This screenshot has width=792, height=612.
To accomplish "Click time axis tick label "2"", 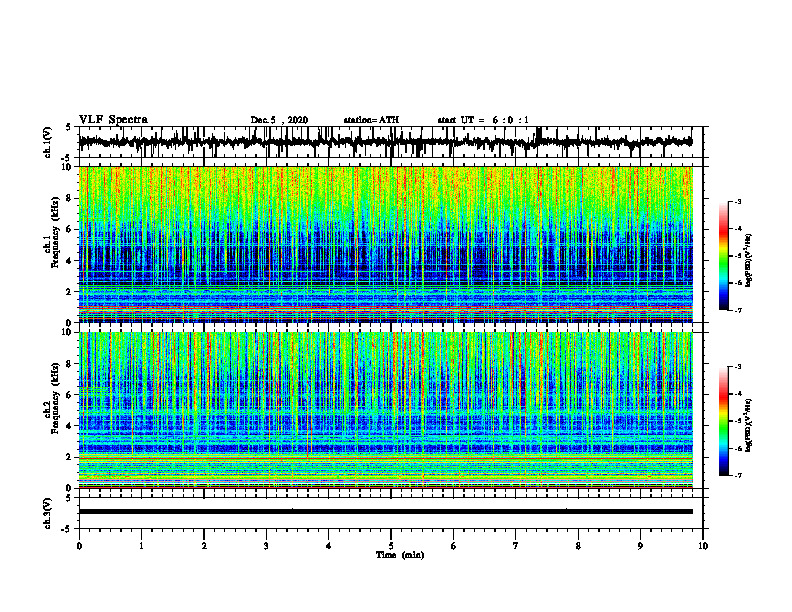I will click(x=204, y=546).
